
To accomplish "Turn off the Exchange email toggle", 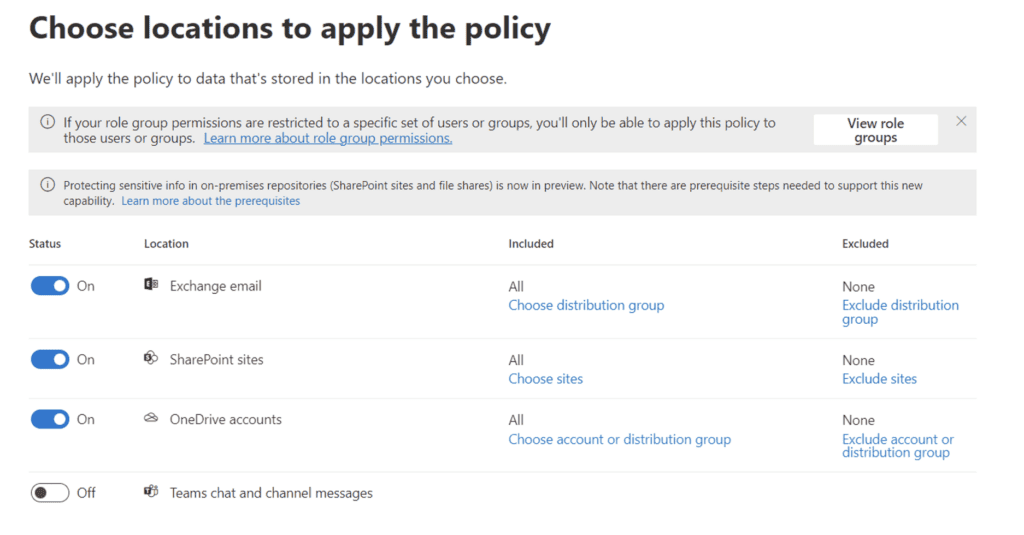I will coord(50,286).
